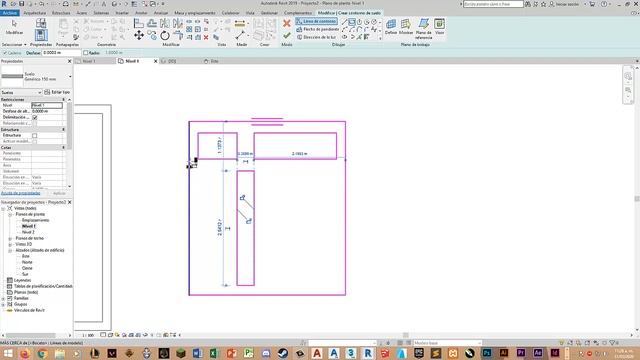Open Word from the Windows taskbar
640x360 pixels.
(x=197, y=353)
